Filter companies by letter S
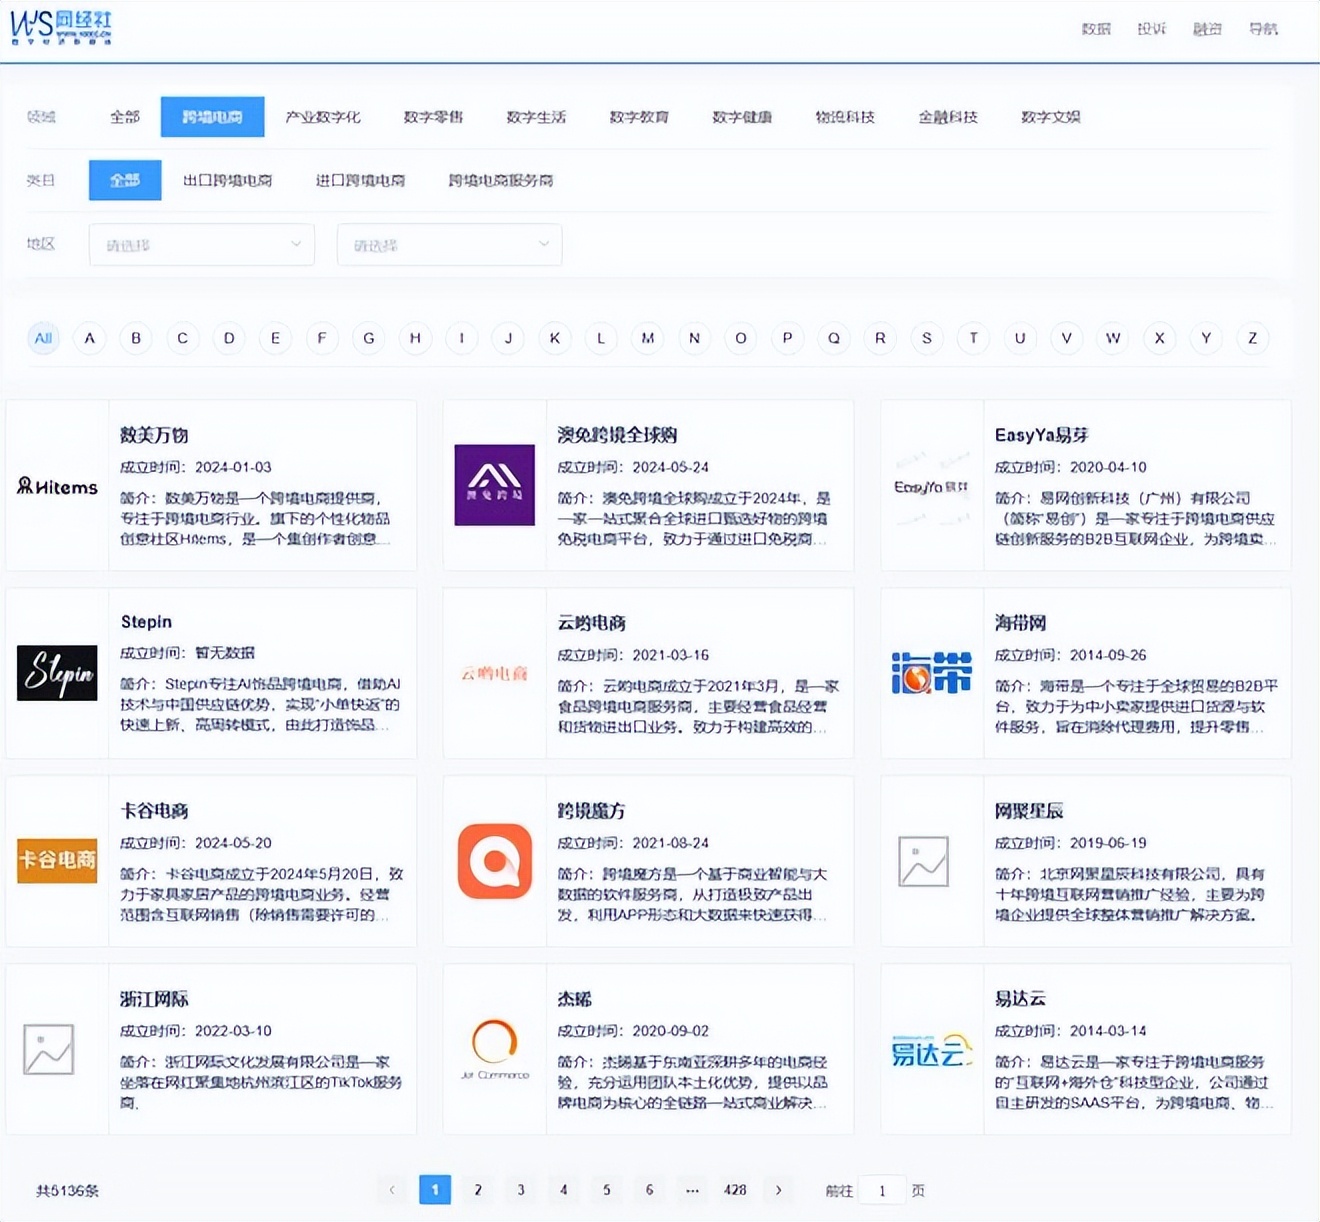This screenshot has width=1320, height=1222. coord(927,338)
